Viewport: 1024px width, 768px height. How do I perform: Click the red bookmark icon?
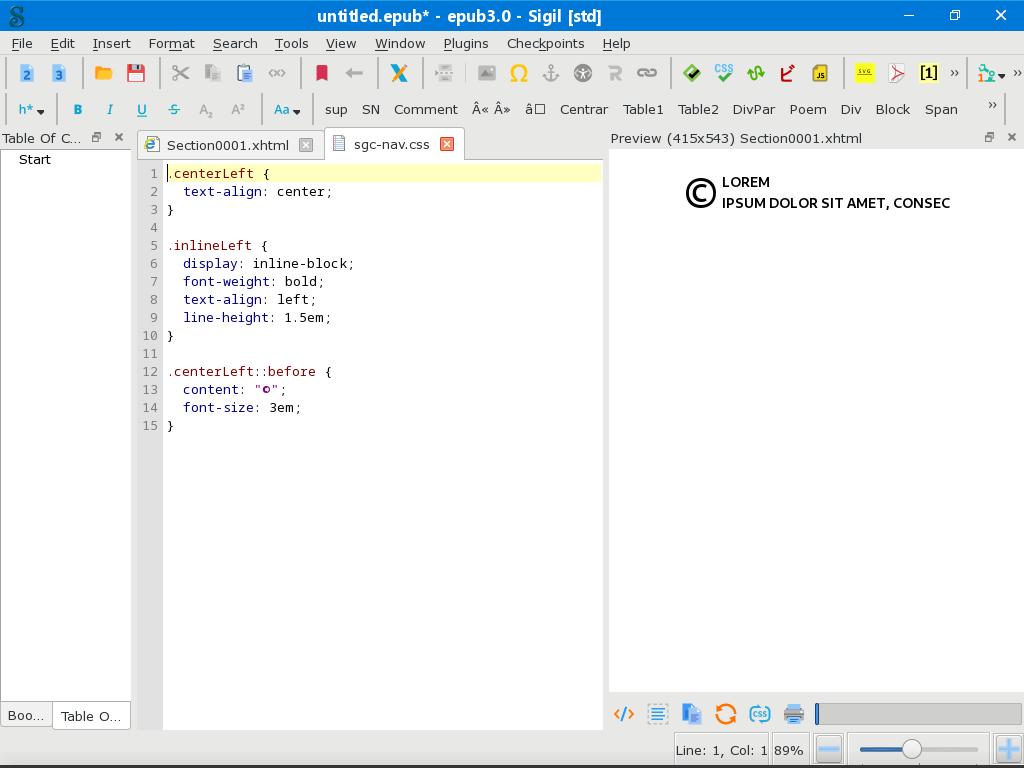322,73
